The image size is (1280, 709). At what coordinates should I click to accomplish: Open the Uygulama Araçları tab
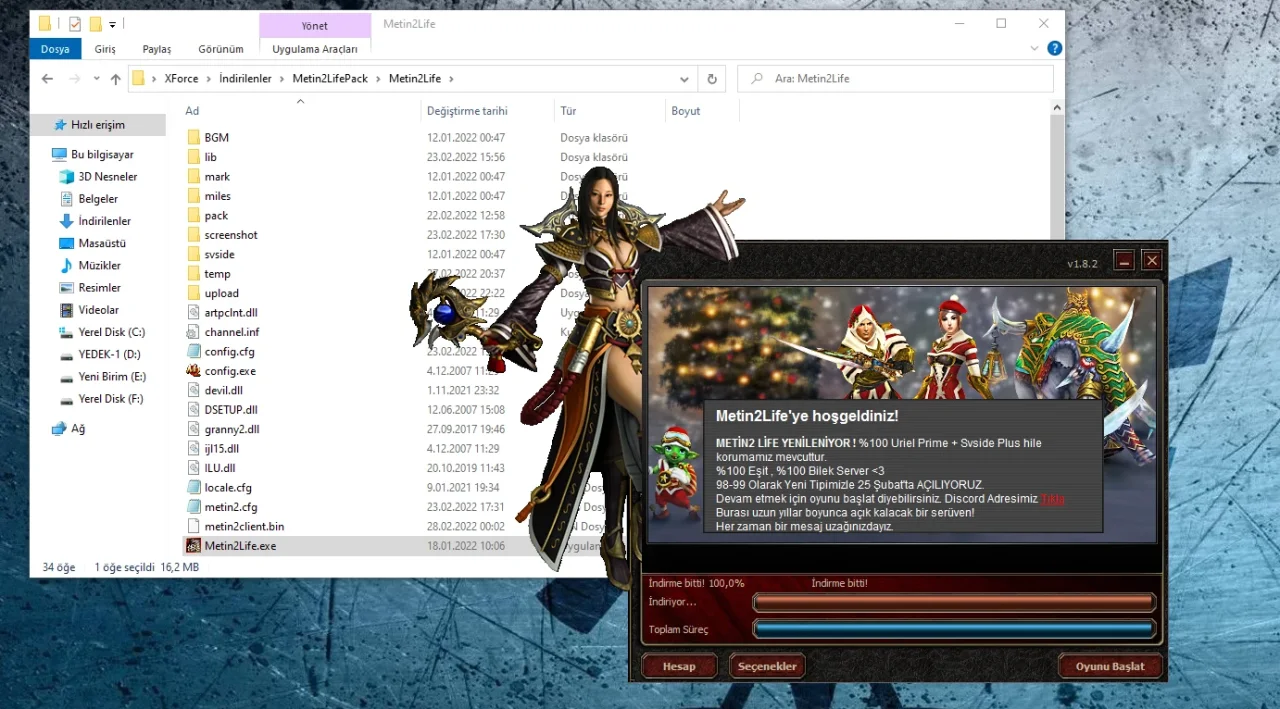315,49
